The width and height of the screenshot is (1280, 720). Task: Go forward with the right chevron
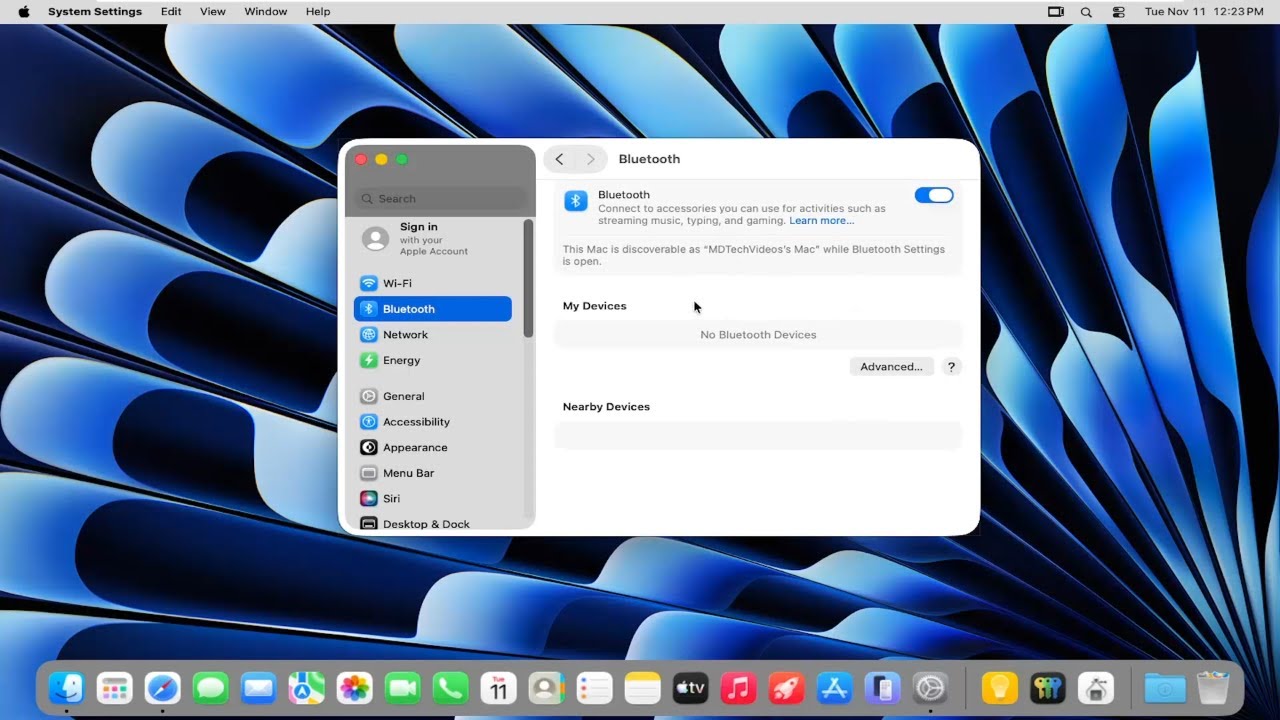[590, 159]
